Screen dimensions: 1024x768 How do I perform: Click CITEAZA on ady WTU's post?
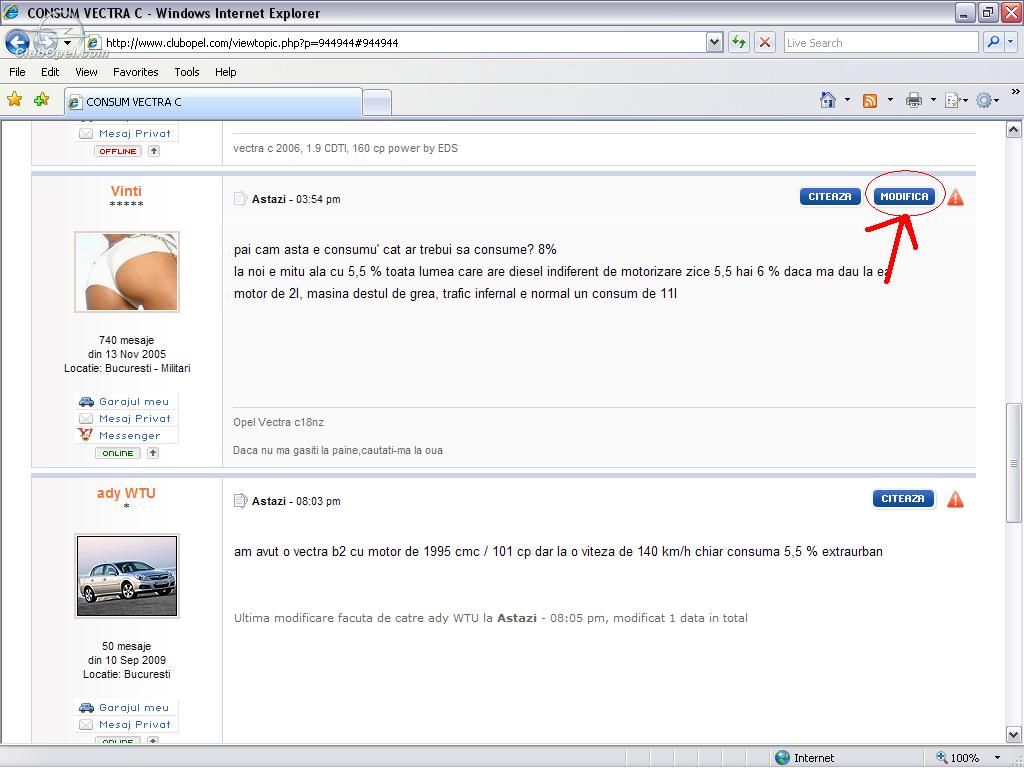[903, 499]
